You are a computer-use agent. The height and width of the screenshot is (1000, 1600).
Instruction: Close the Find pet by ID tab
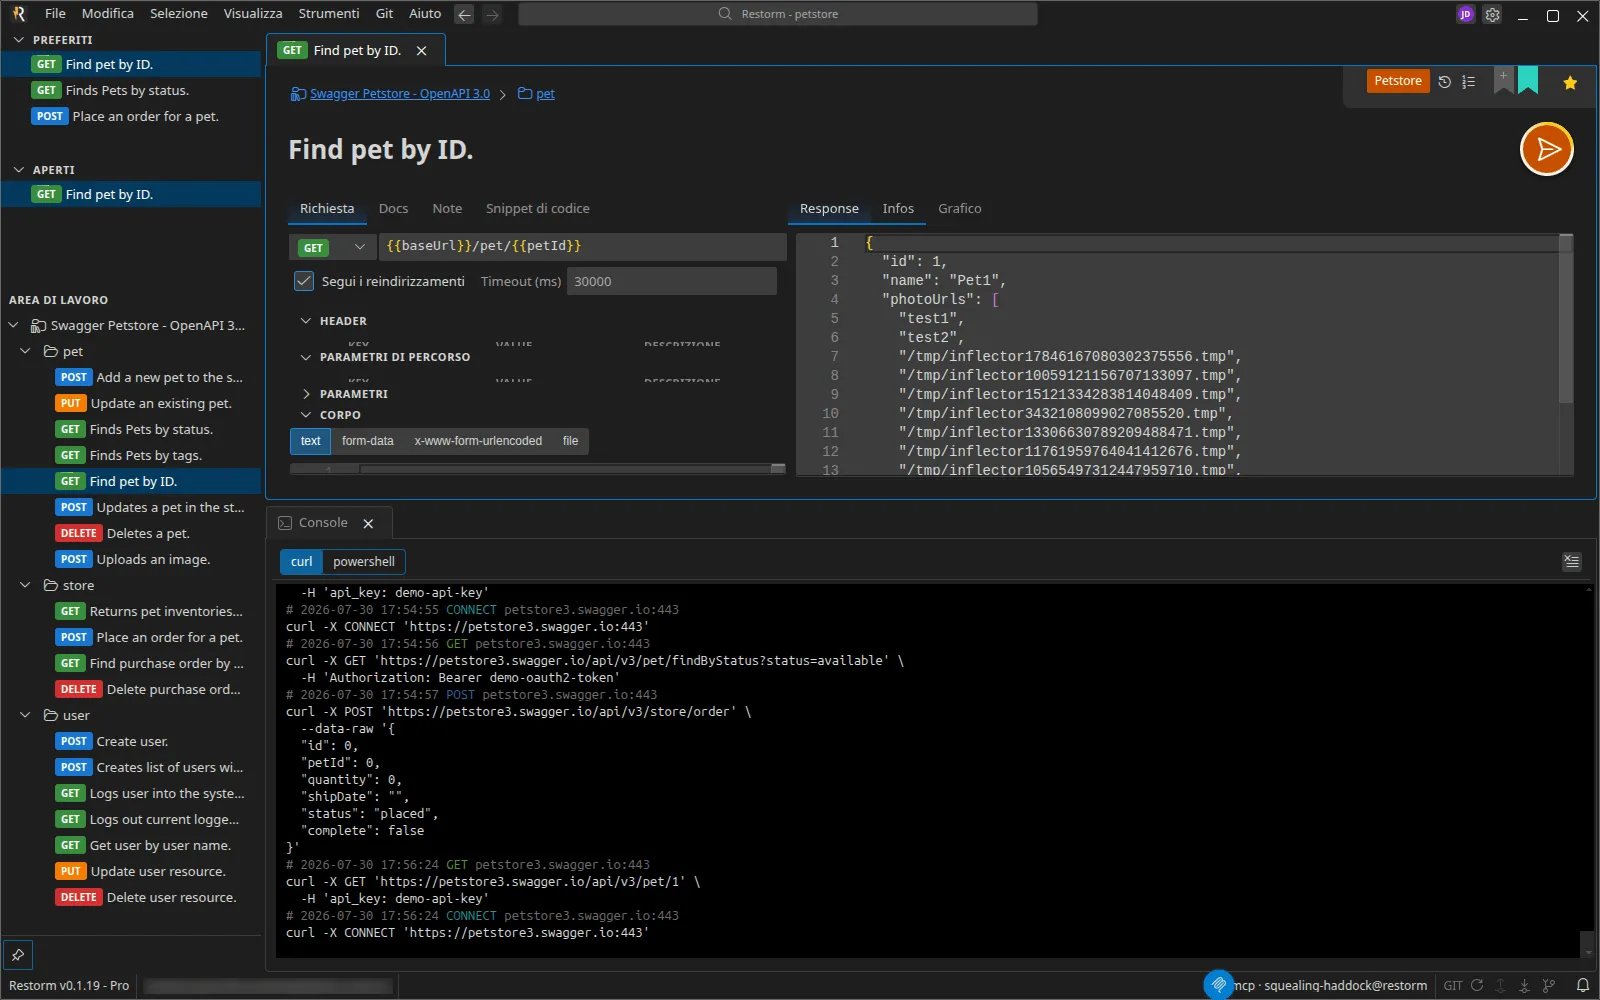pyautogui.click(x=421, y=51)
